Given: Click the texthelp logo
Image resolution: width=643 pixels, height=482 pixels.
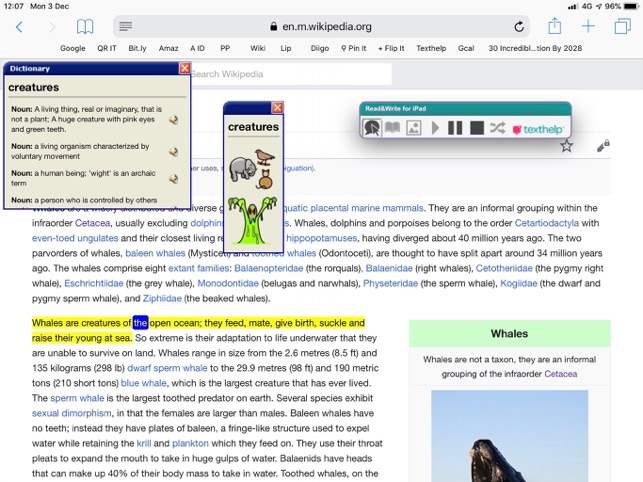Looking at the screenshot, I should tap(538, 129).
